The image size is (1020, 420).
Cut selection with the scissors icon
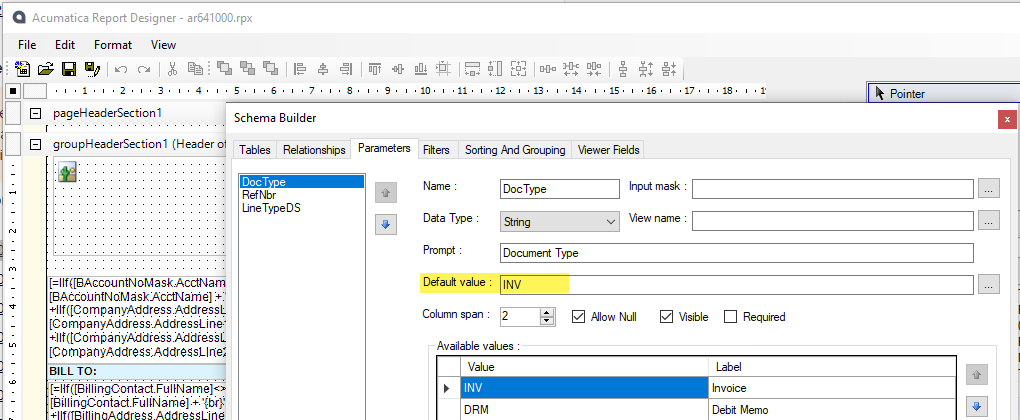pyautogui.click(x=172, y=68)
